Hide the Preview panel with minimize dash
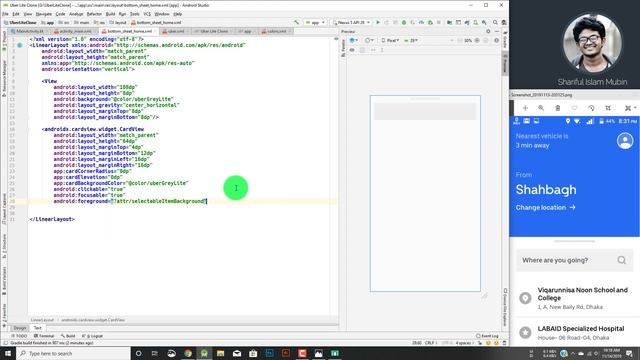The height and width of the screenshot is (360, 640). click(x=497, y=31)
